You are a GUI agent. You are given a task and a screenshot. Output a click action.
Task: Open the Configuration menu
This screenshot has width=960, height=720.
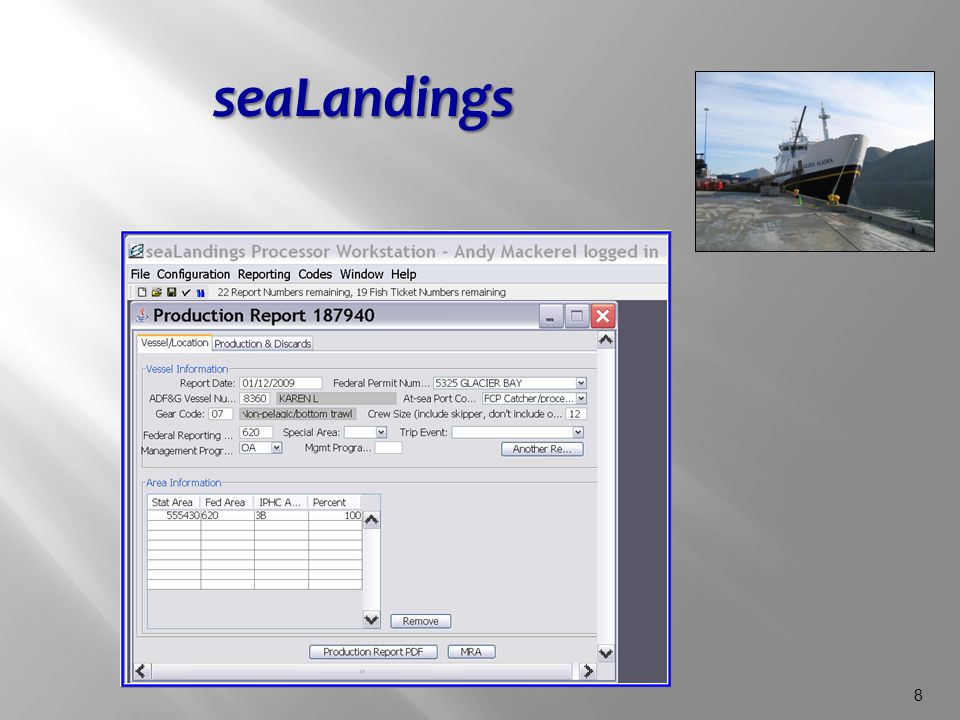193,274
